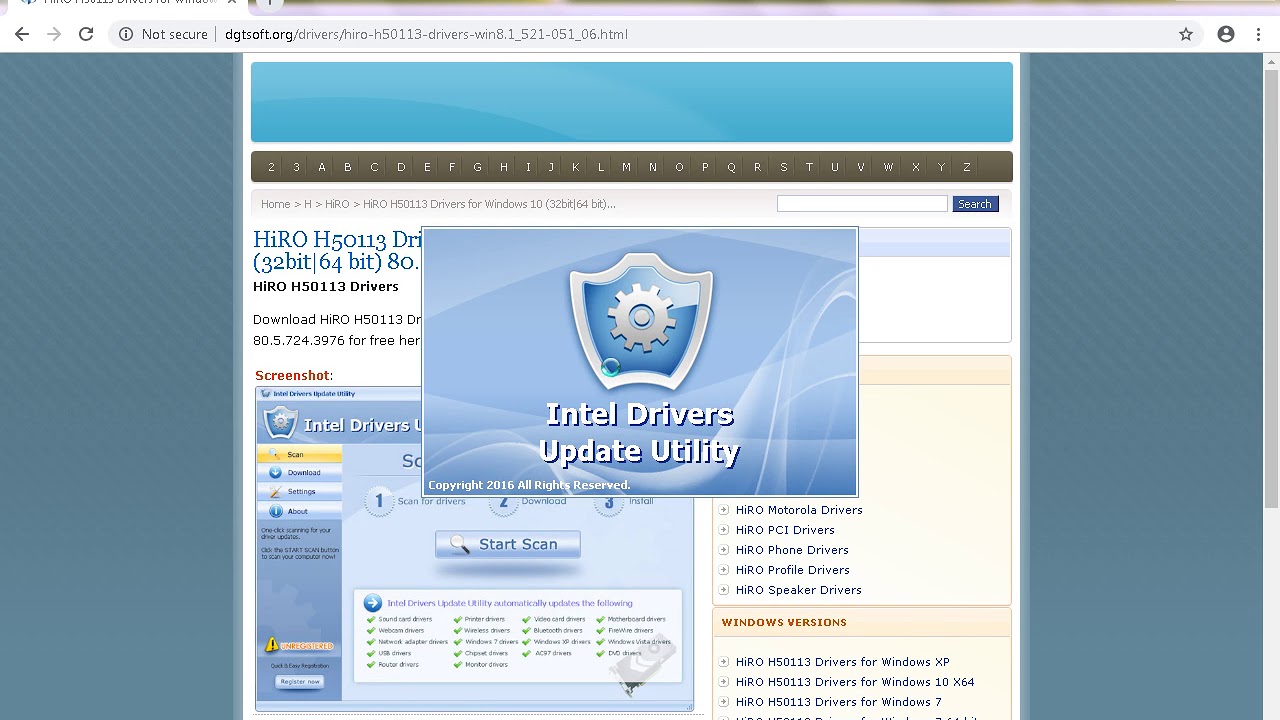Click bullet icon beside HiRO Motorola Drivers
Viewport: 1280px width, 720px height.
724,510
